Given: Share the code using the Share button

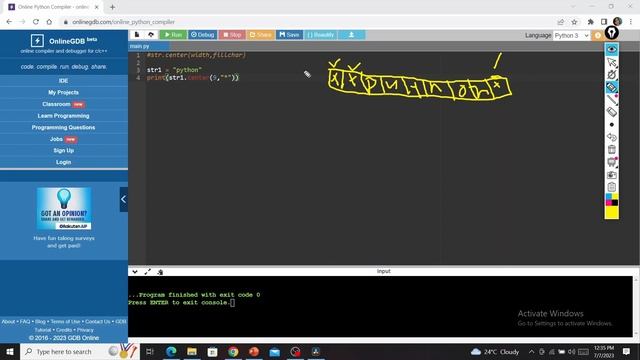Looking at the screenshot, I should [x=260, y=35].
